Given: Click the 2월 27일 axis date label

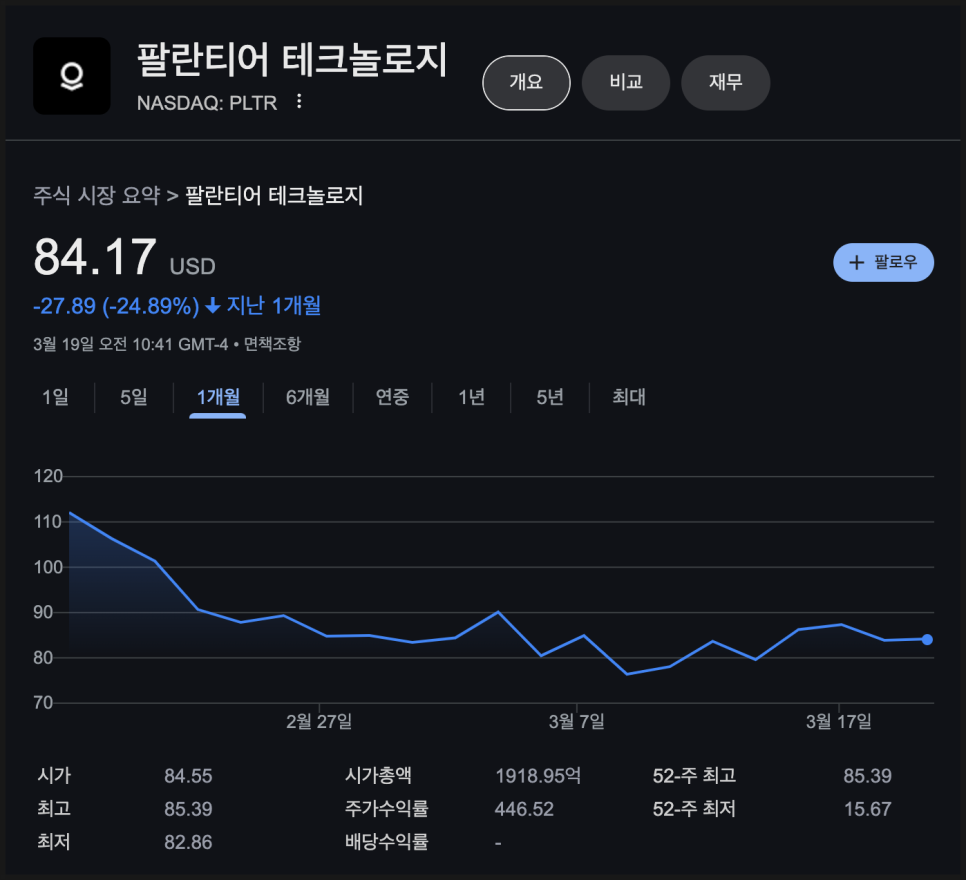Looking at the screenshot, I should [x=319, y=721].
